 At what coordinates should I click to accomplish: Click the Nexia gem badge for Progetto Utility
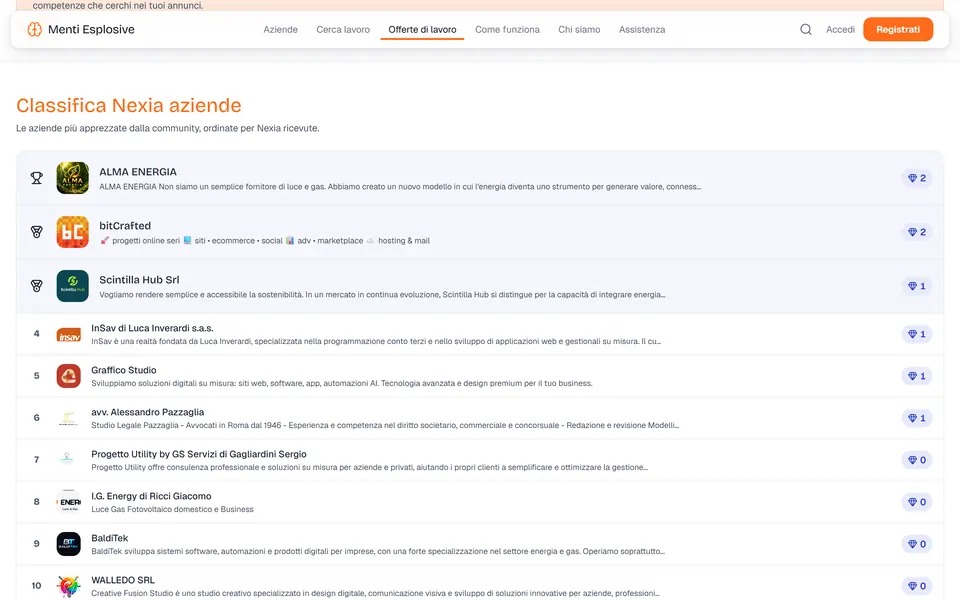[x=917, y=460]
